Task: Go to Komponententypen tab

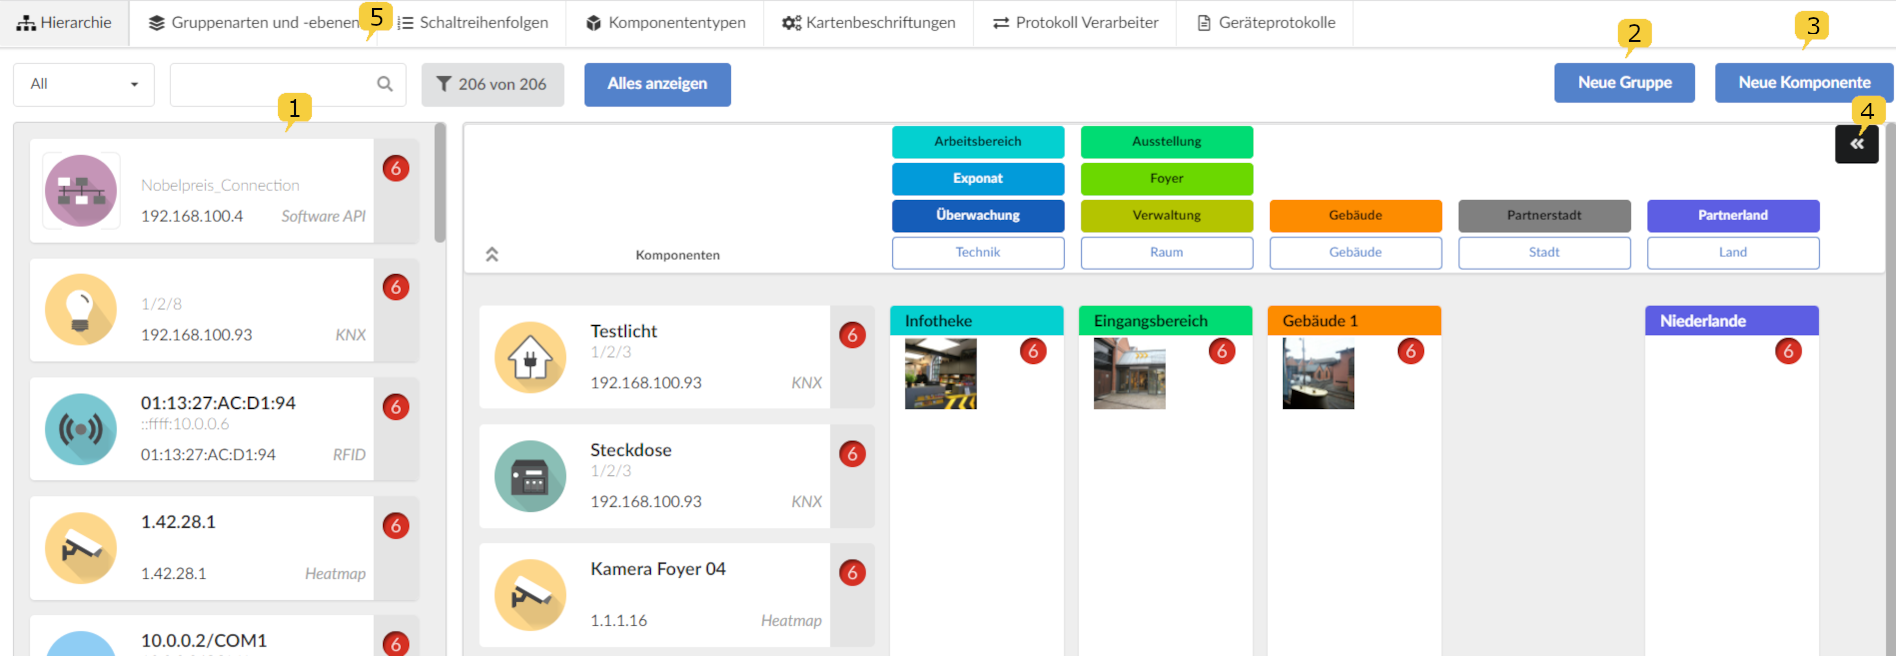Action: coord(665,23)
